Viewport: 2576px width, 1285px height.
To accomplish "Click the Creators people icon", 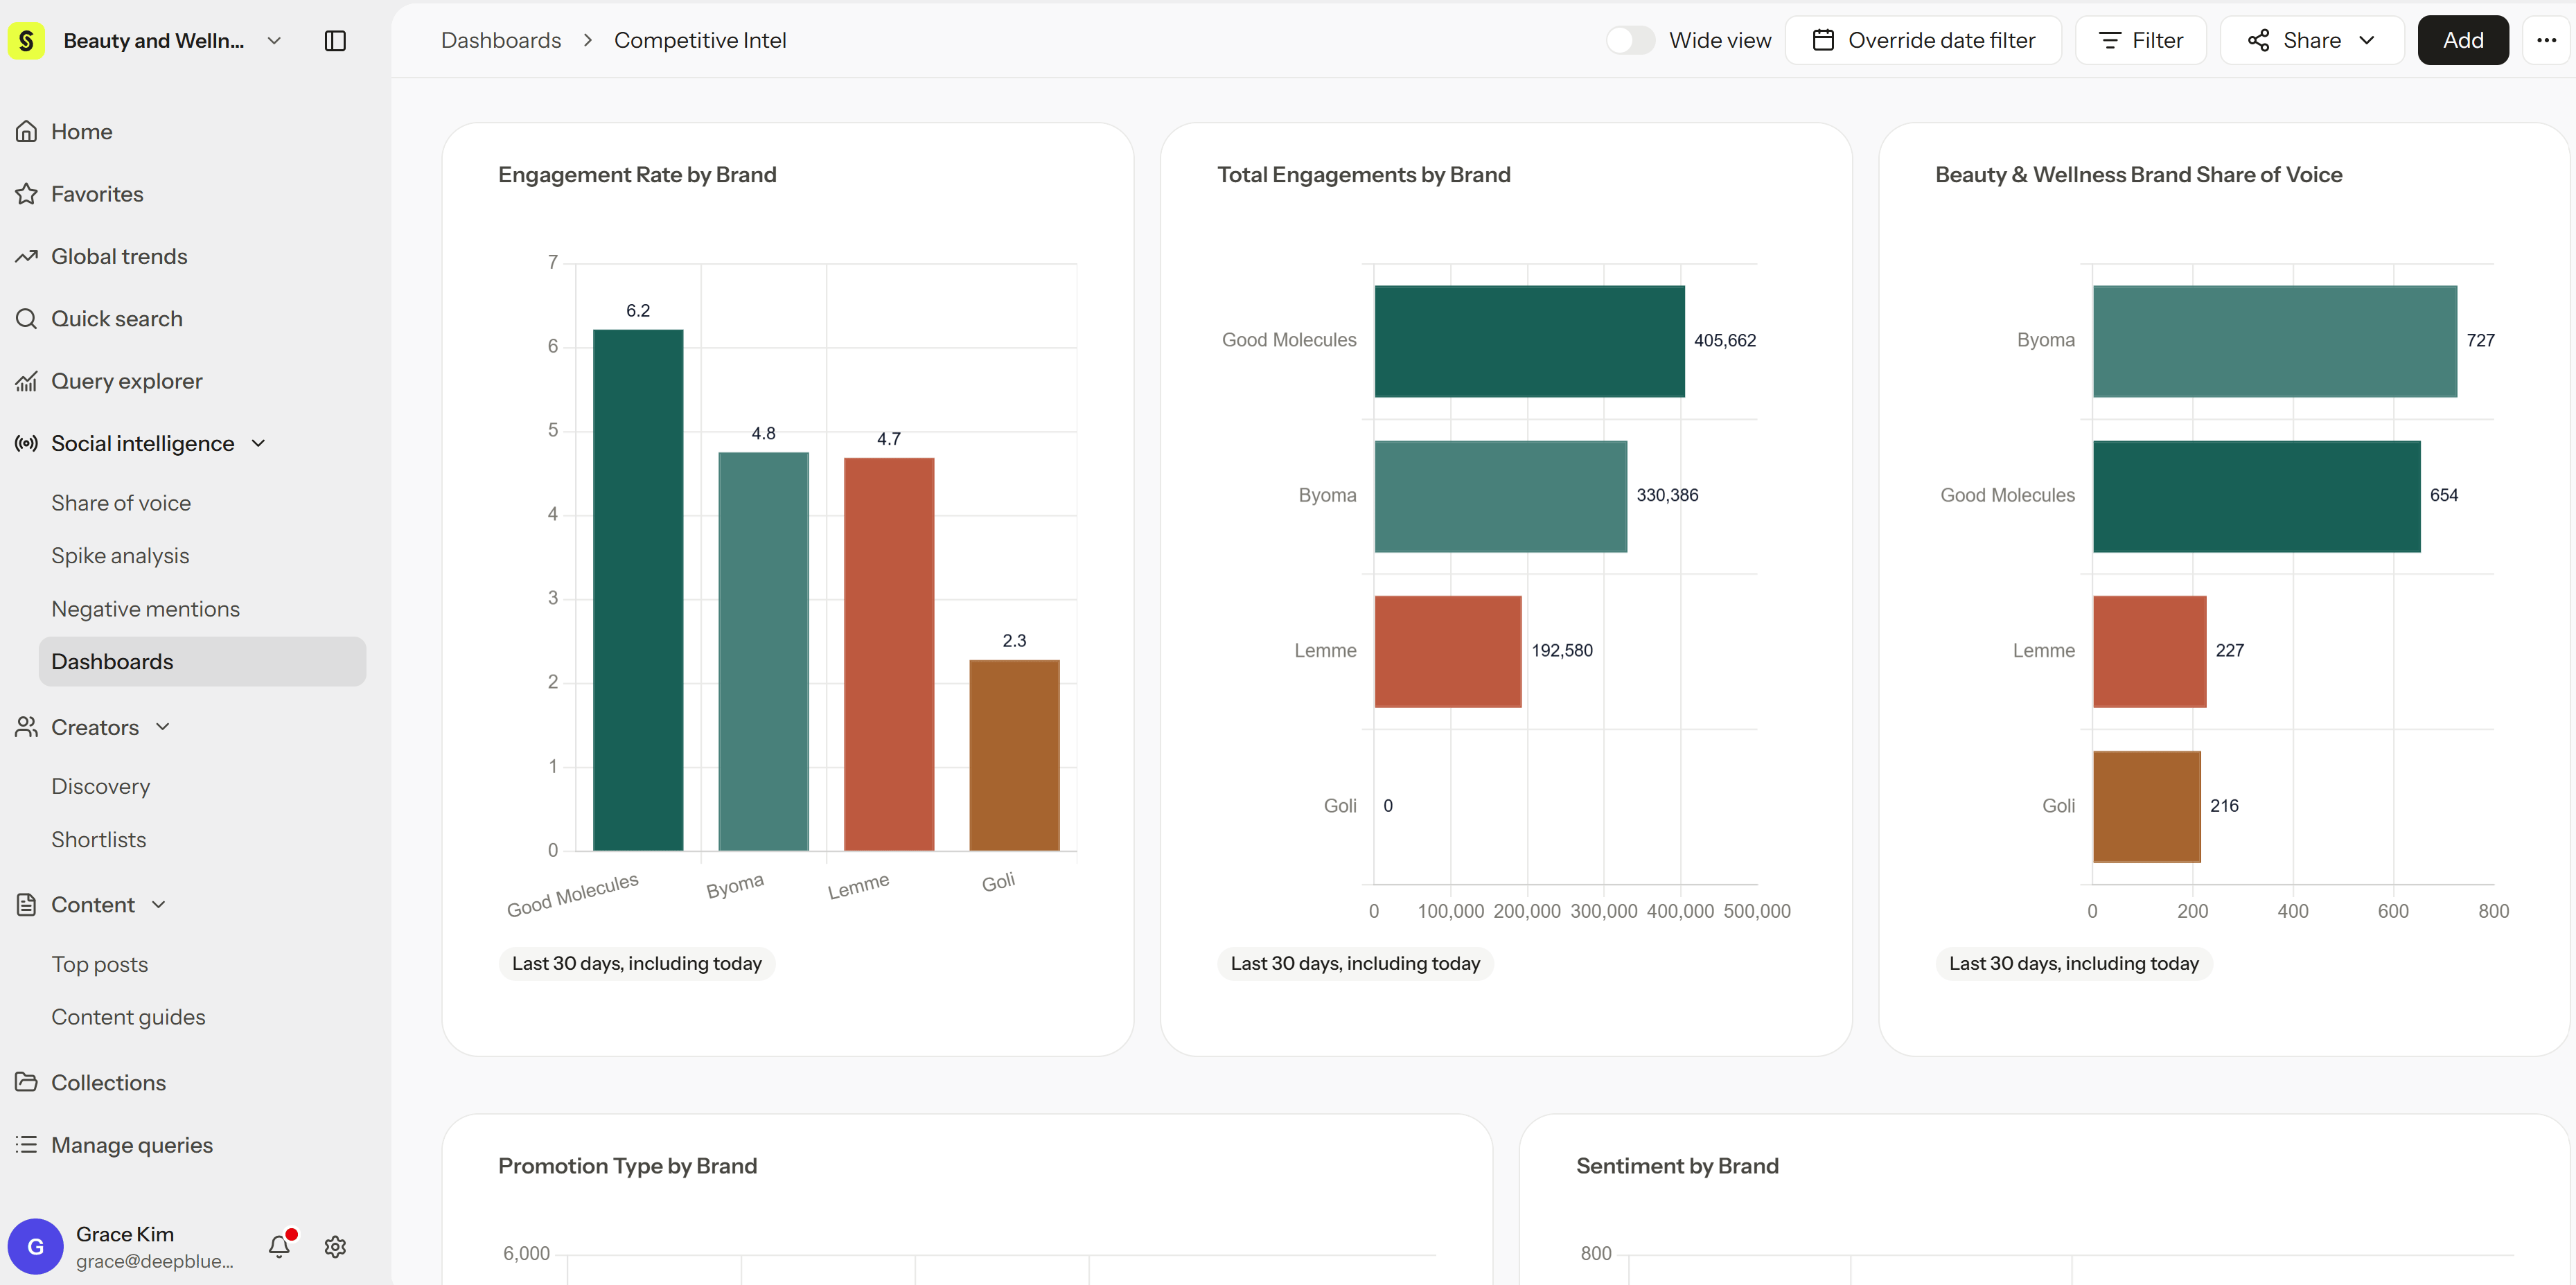I will [x=27, y=727].
